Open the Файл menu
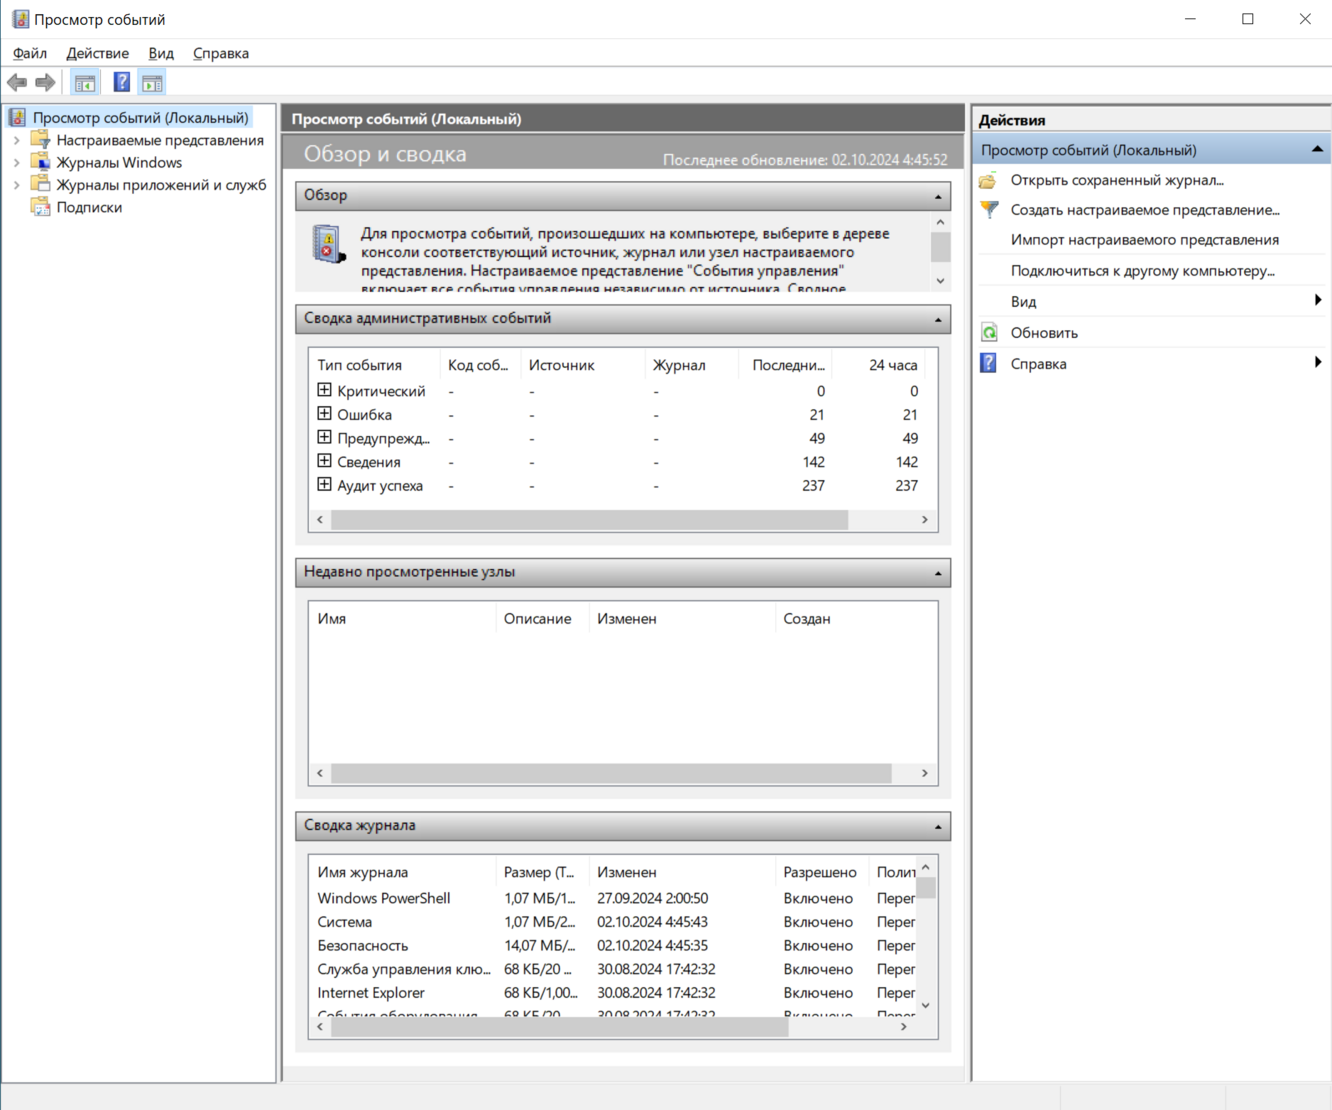 30,53
